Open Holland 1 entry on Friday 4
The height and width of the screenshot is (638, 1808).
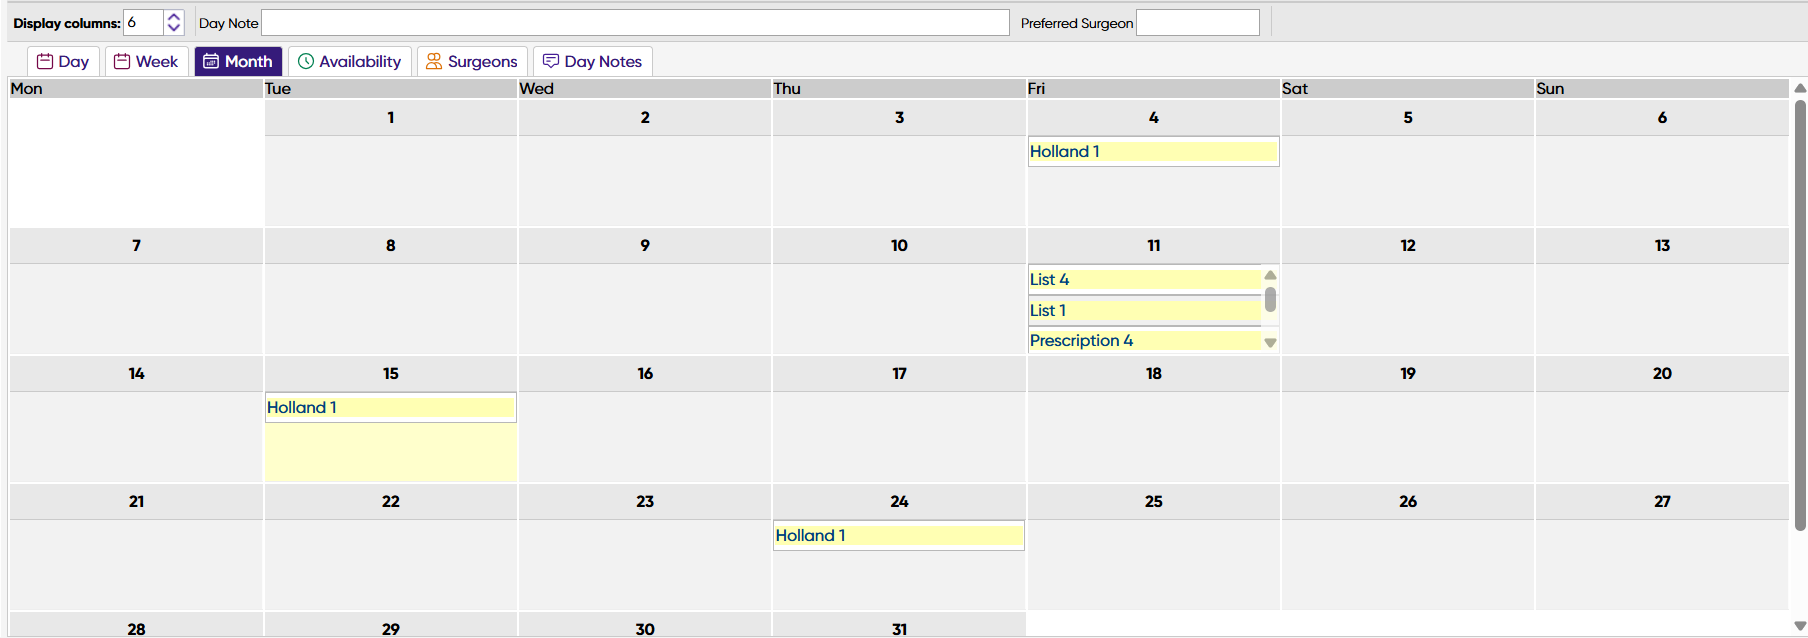pos(1153,151)
